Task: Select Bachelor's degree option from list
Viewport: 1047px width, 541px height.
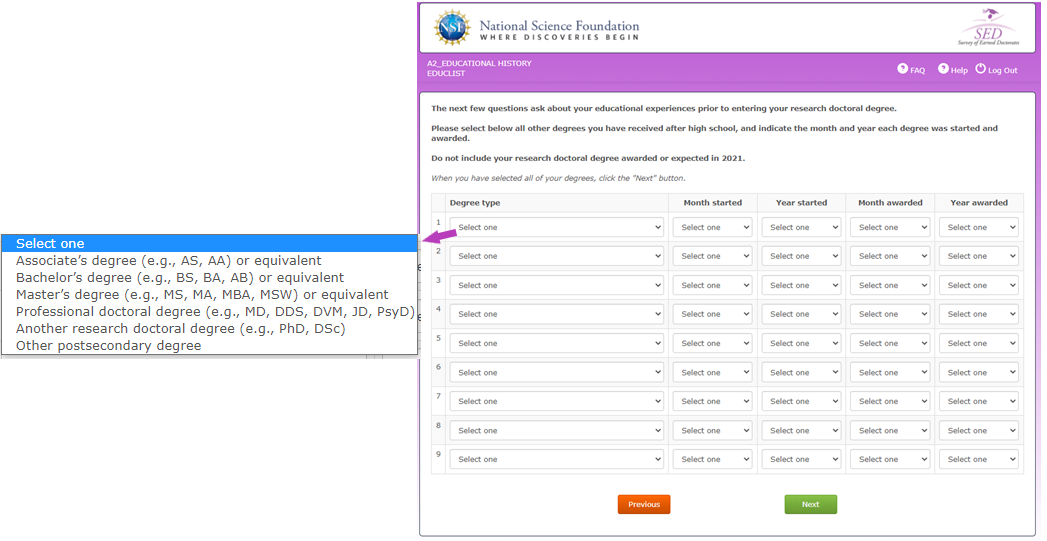Action: 179,278
